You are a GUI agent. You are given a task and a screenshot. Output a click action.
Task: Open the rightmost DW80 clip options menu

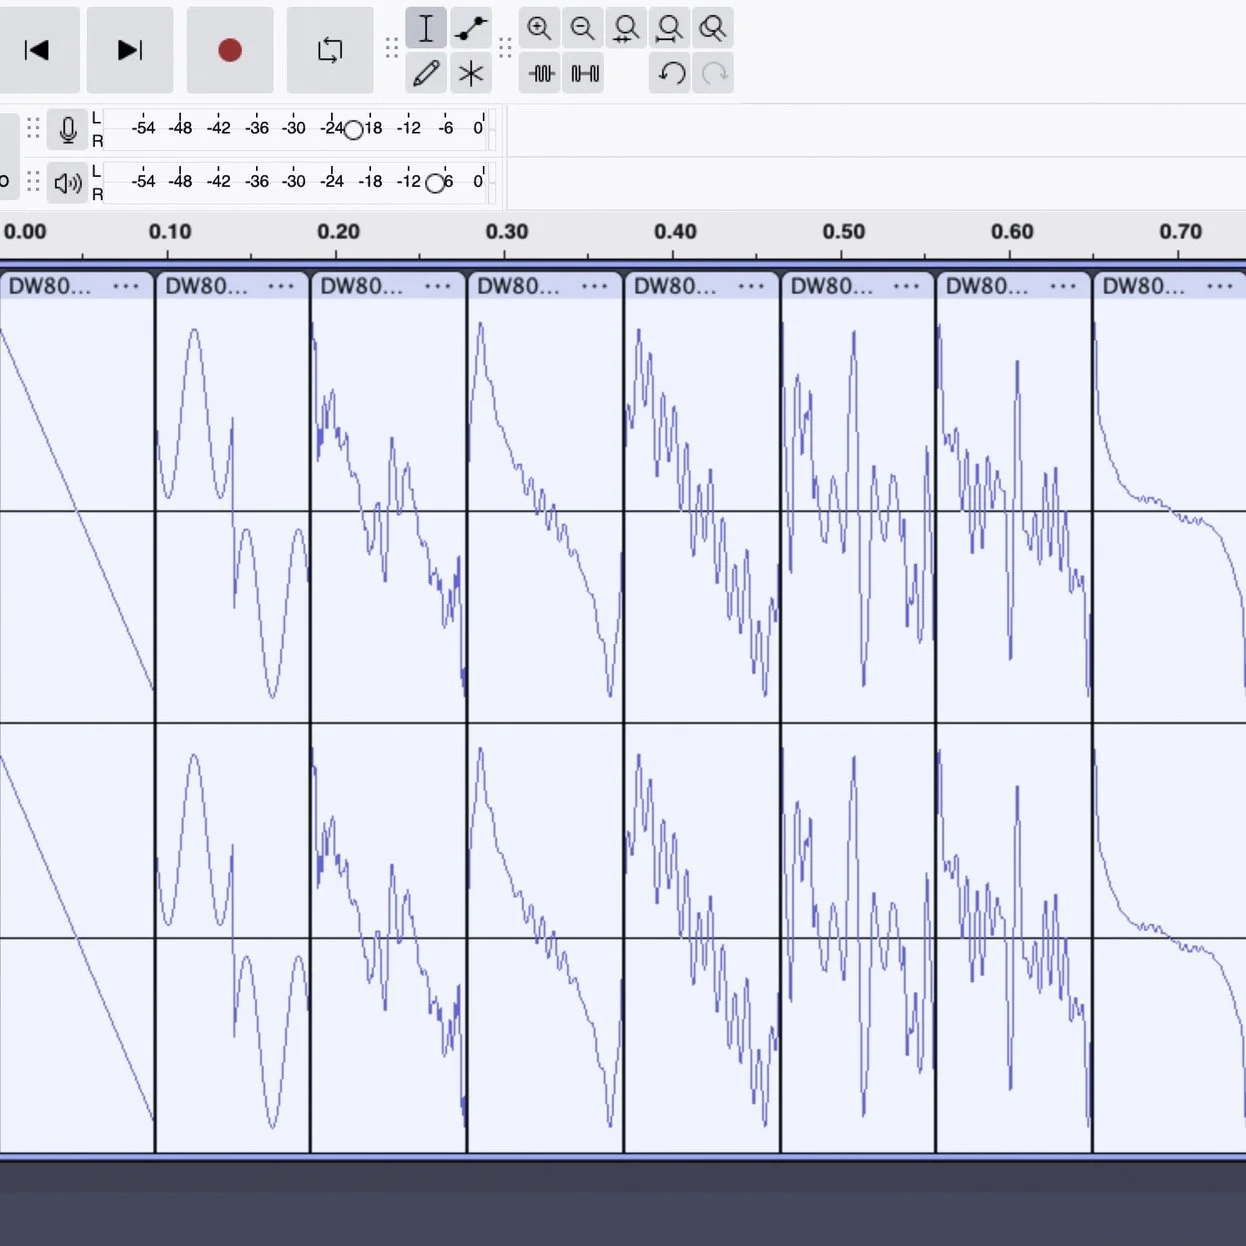[x=1221, y=285]
